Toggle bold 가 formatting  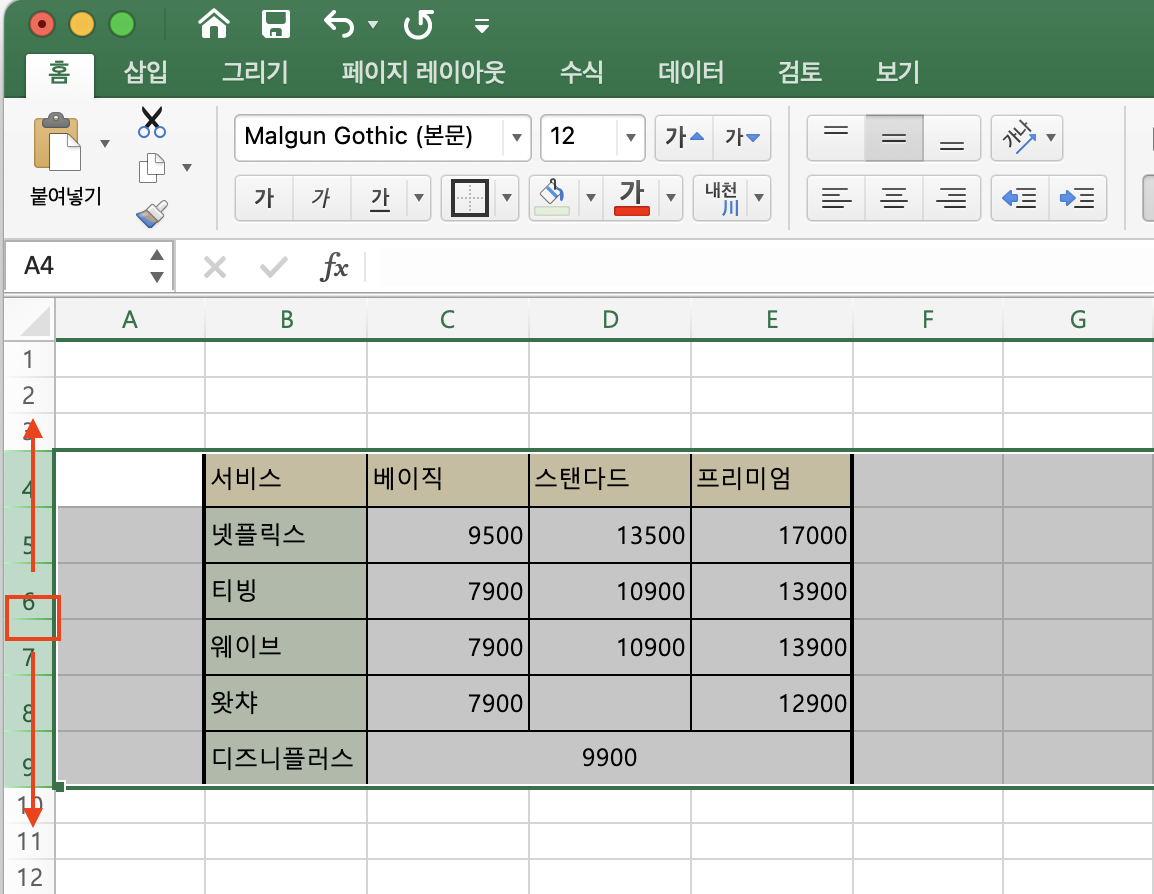click(263, 198)
